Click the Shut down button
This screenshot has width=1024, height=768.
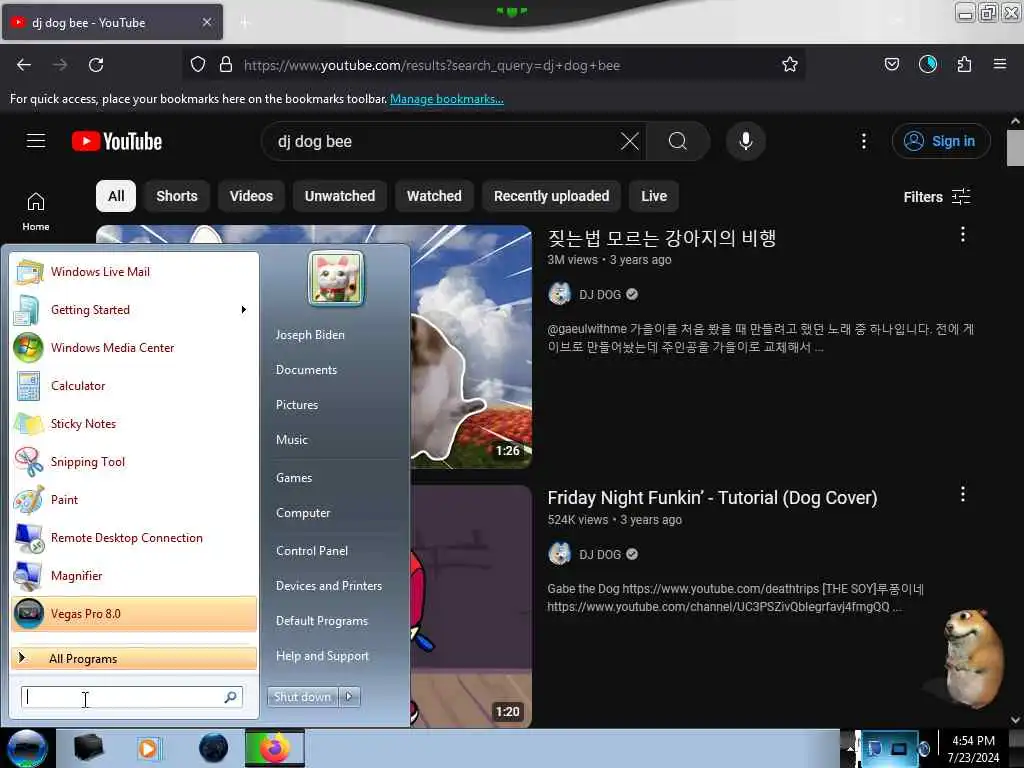point(302,697)
